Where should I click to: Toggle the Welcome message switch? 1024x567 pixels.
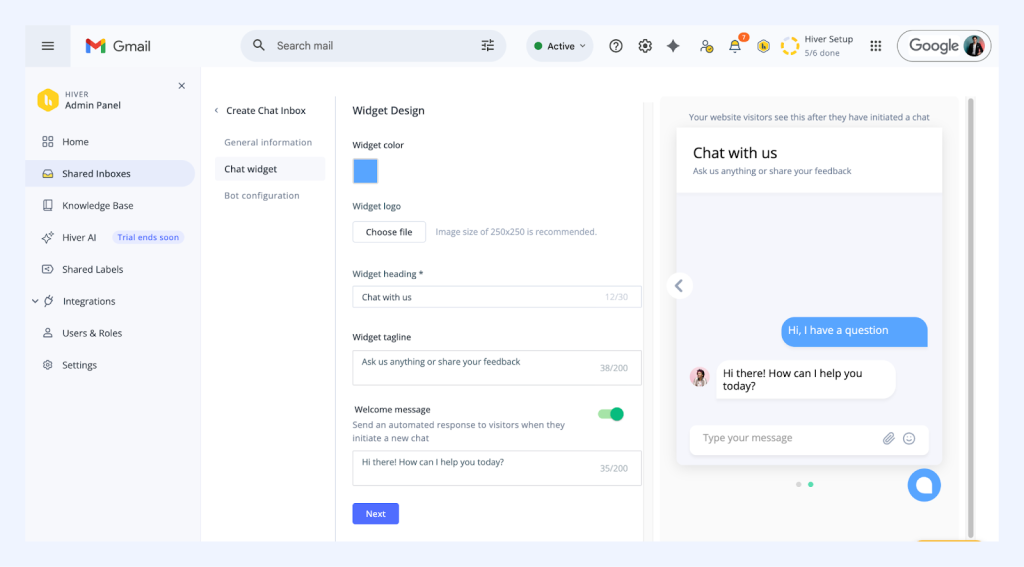click(x=611, y=414)
